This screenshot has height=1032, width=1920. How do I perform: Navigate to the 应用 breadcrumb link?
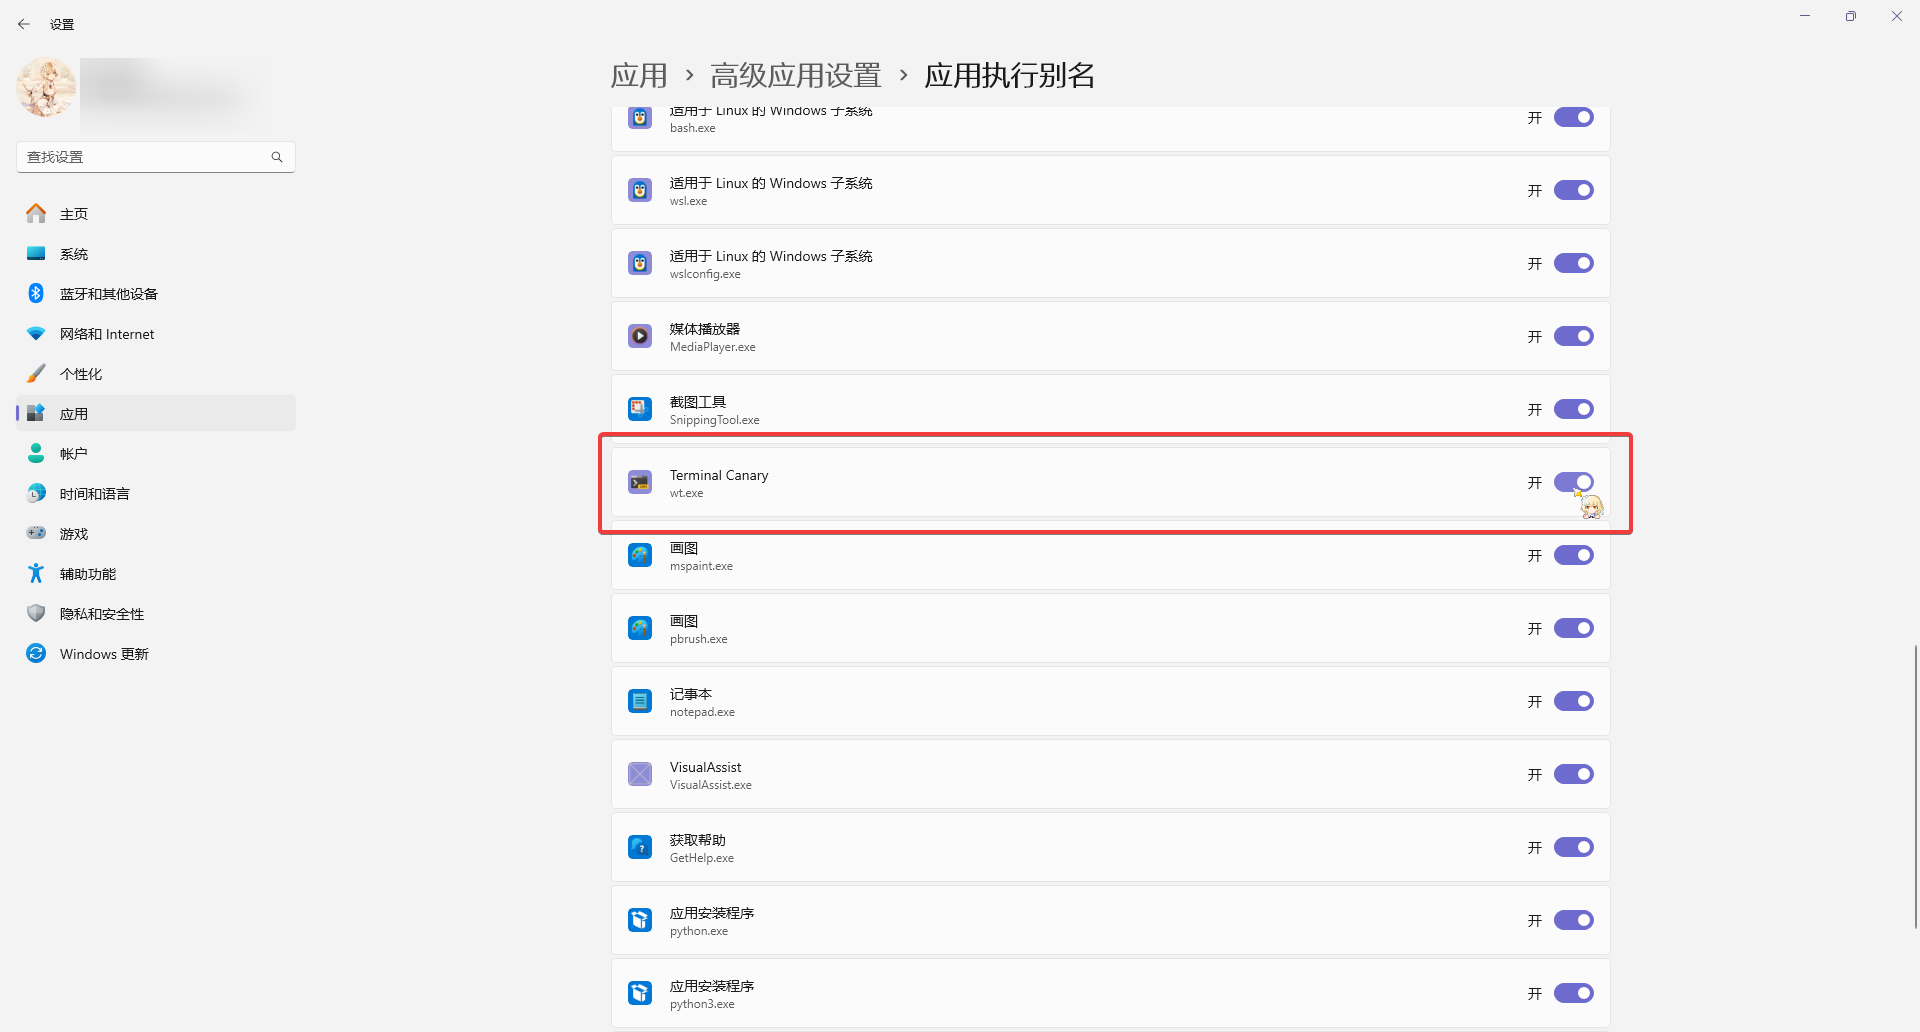(639, 76)
